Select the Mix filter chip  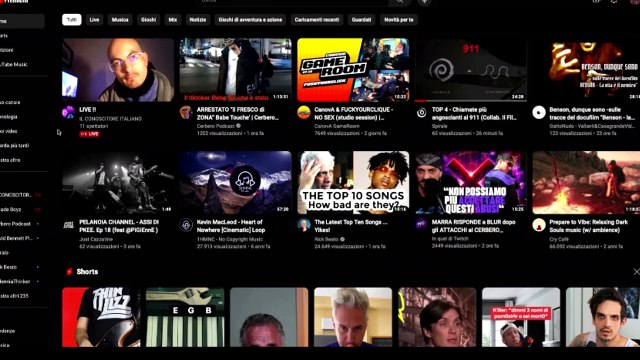click(173, 20)
